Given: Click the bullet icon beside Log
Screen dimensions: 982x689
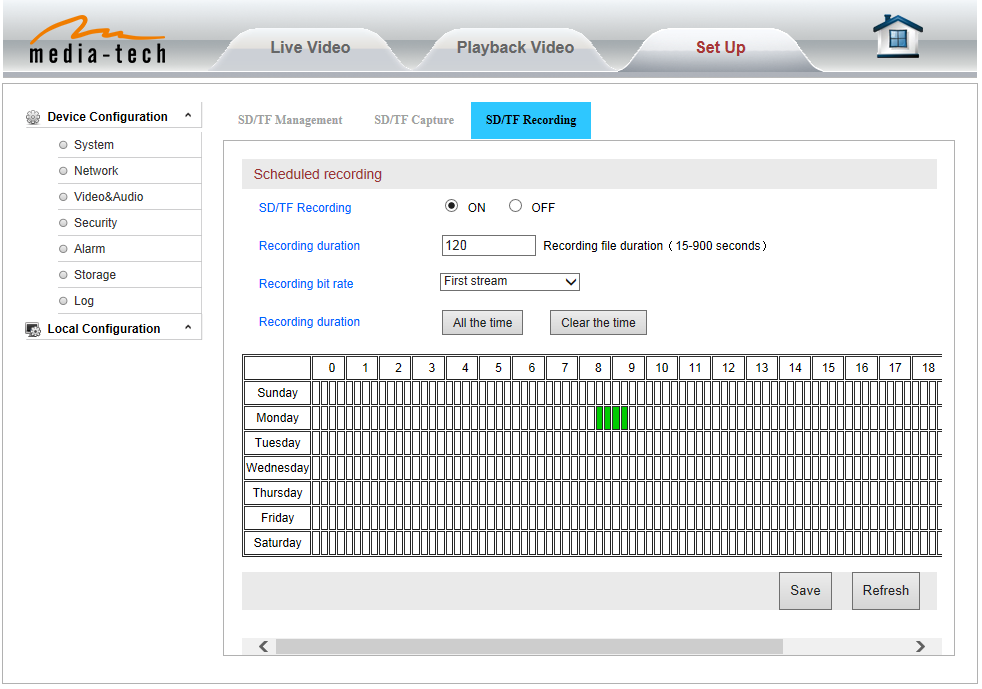Looking at the screenshot, I should 63,301.
